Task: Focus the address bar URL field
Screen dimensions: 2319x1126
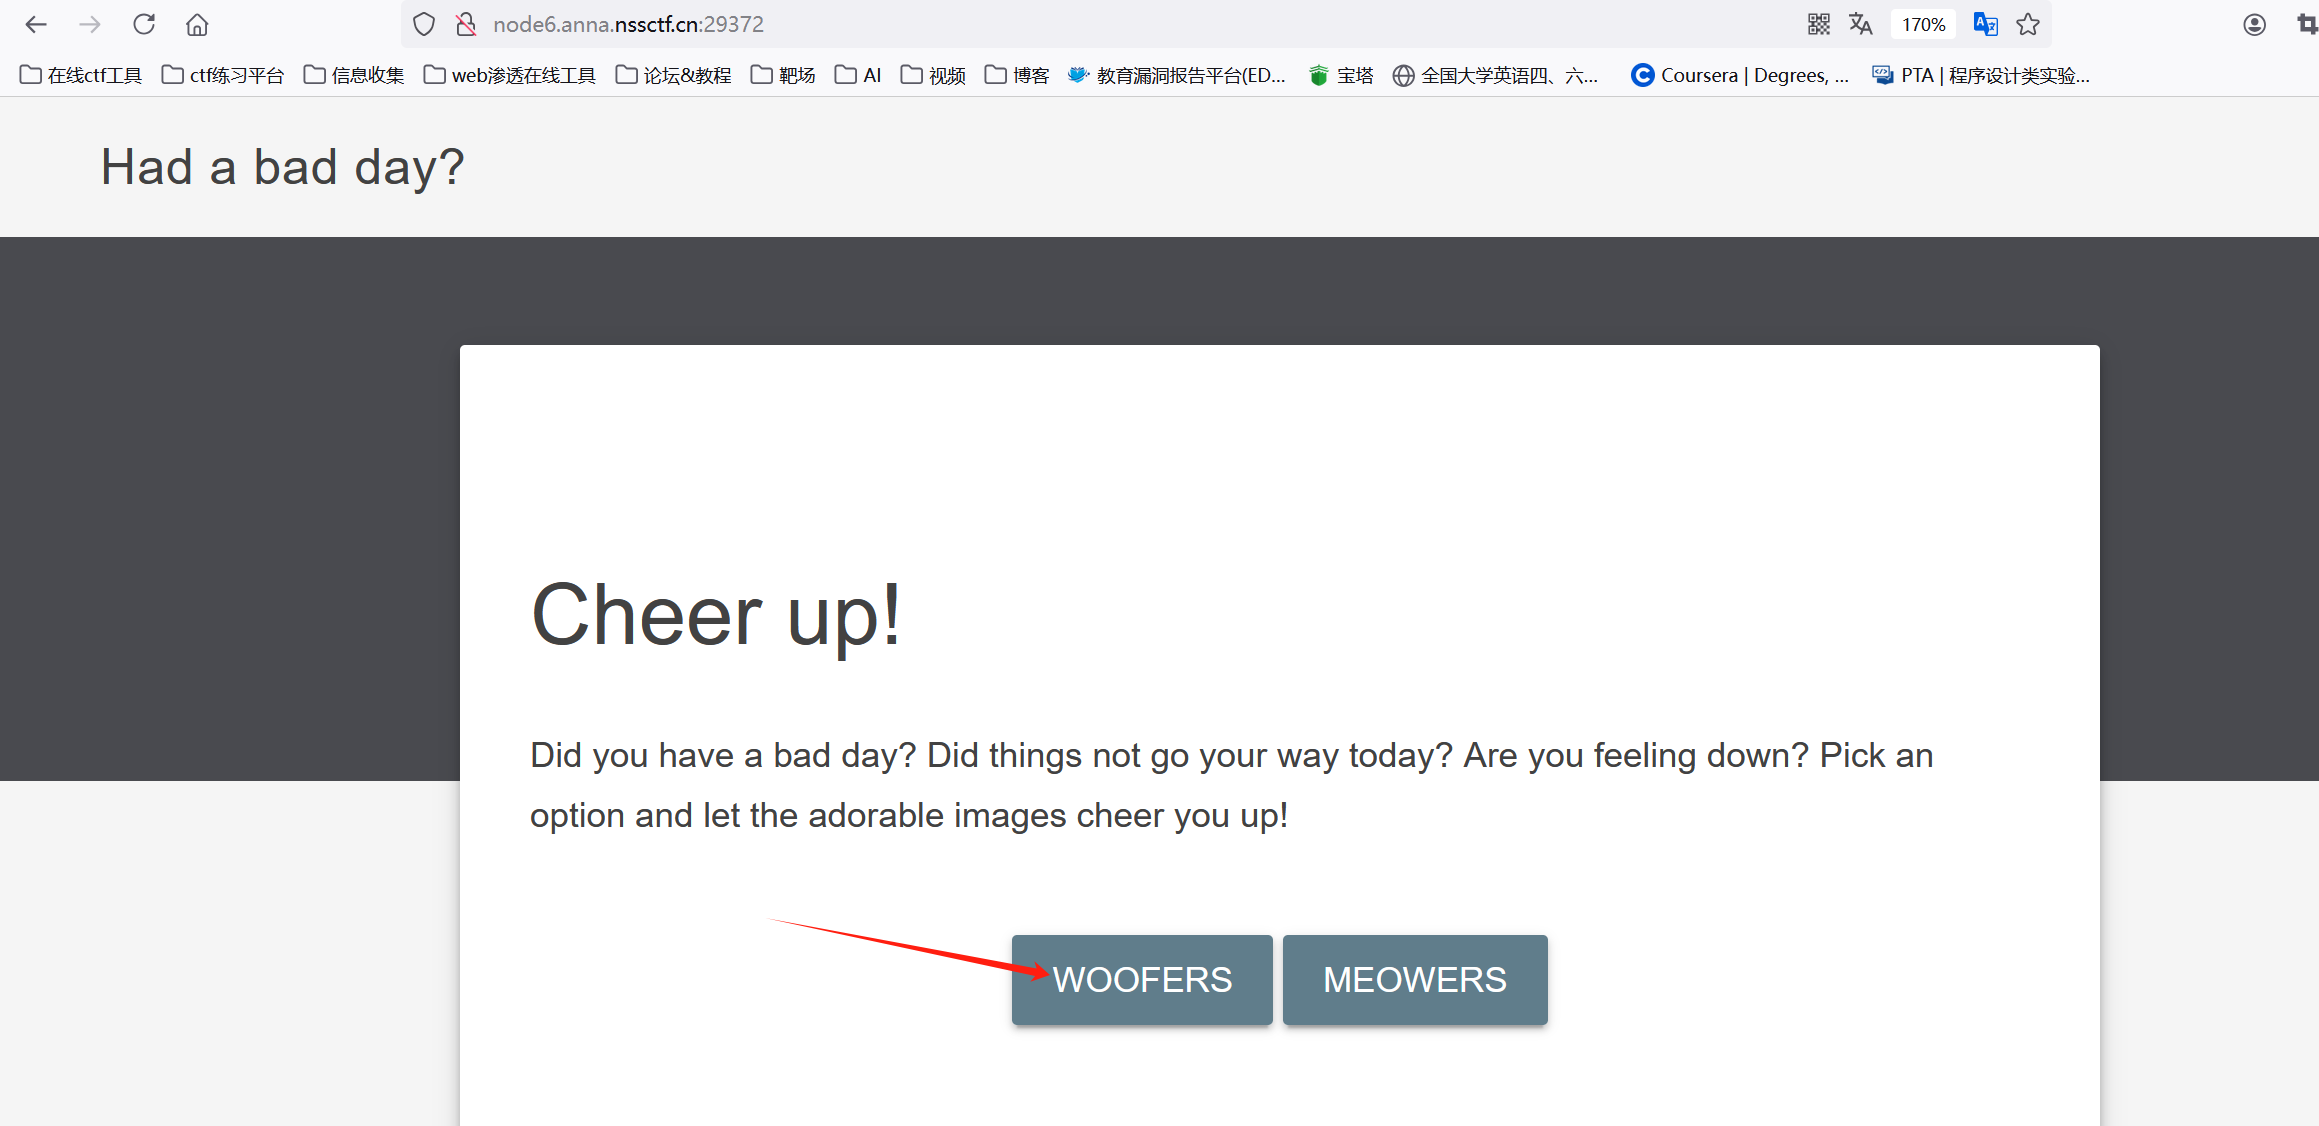Action: (x=1100, y=24)
